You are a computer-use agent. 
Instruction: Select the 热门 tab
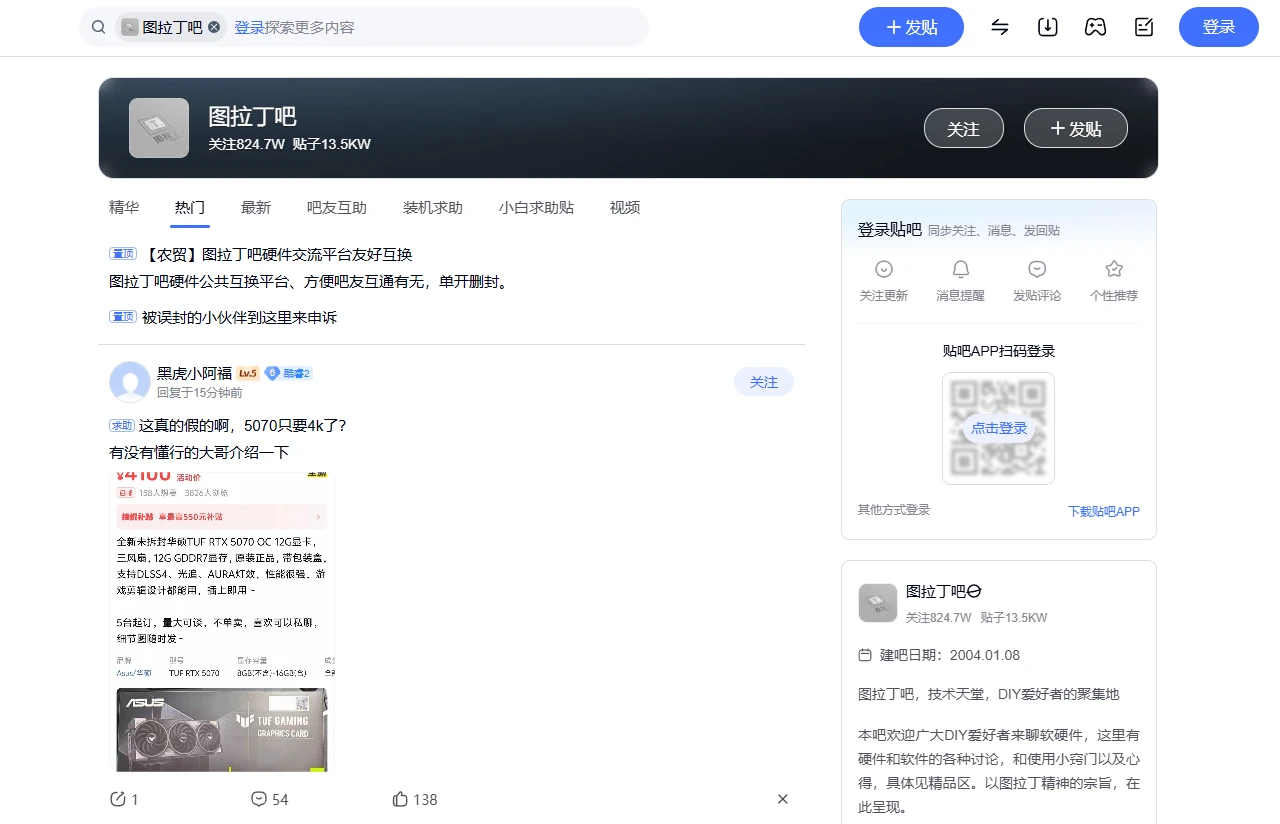(x=190, y=208)
